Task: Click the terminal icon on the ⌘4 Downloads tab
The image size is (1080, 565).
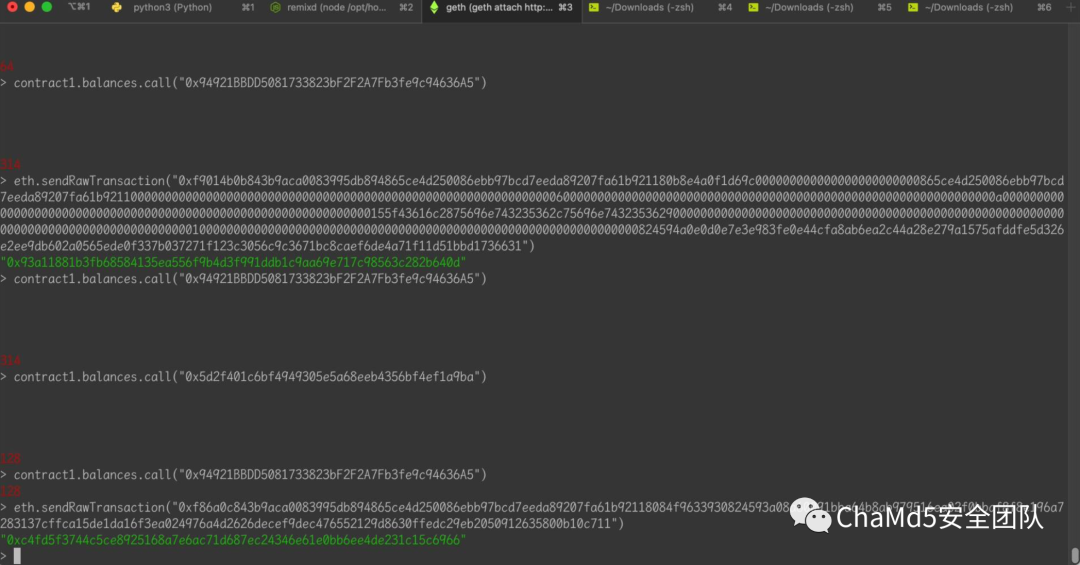Action: point(594,8)
